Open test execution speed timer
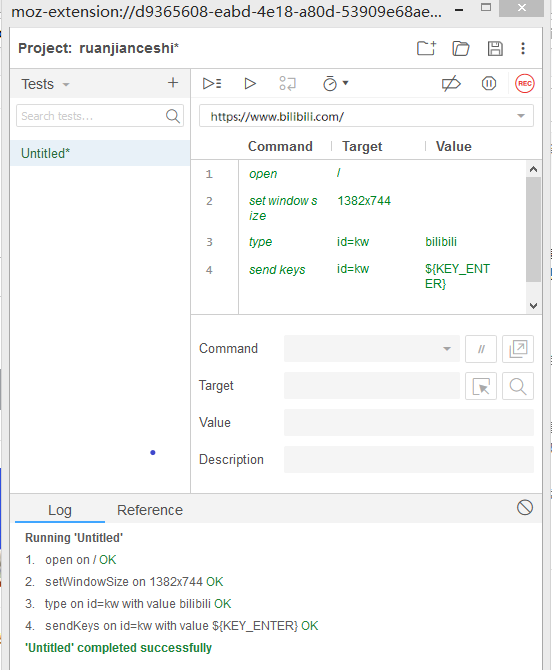Image resolution: width=552 pixels, height=670 pixels. [335, 83]
